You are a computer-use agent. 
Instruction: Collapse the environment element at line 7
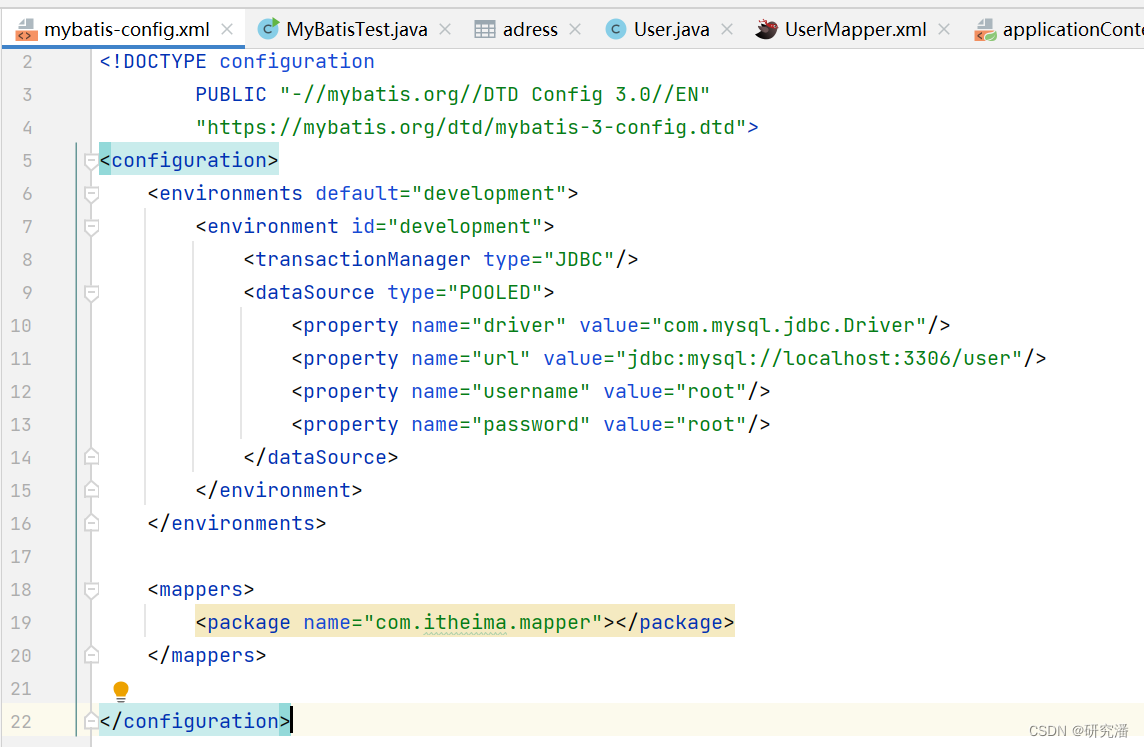pyautogui.click(x=91, y=226)
